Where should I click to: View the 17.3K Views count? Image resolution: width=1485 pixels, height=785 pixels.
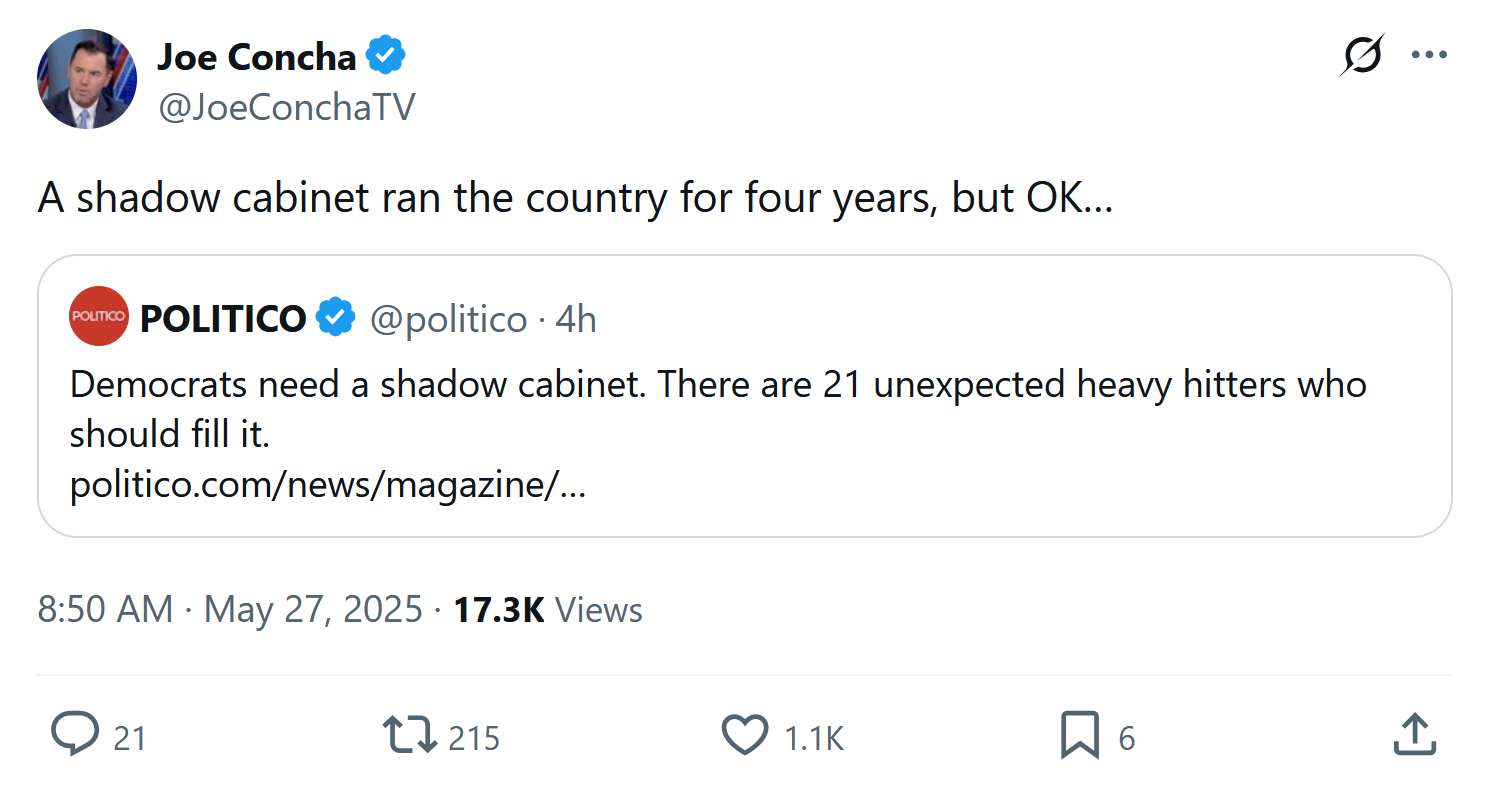click(x=548, y=609)
